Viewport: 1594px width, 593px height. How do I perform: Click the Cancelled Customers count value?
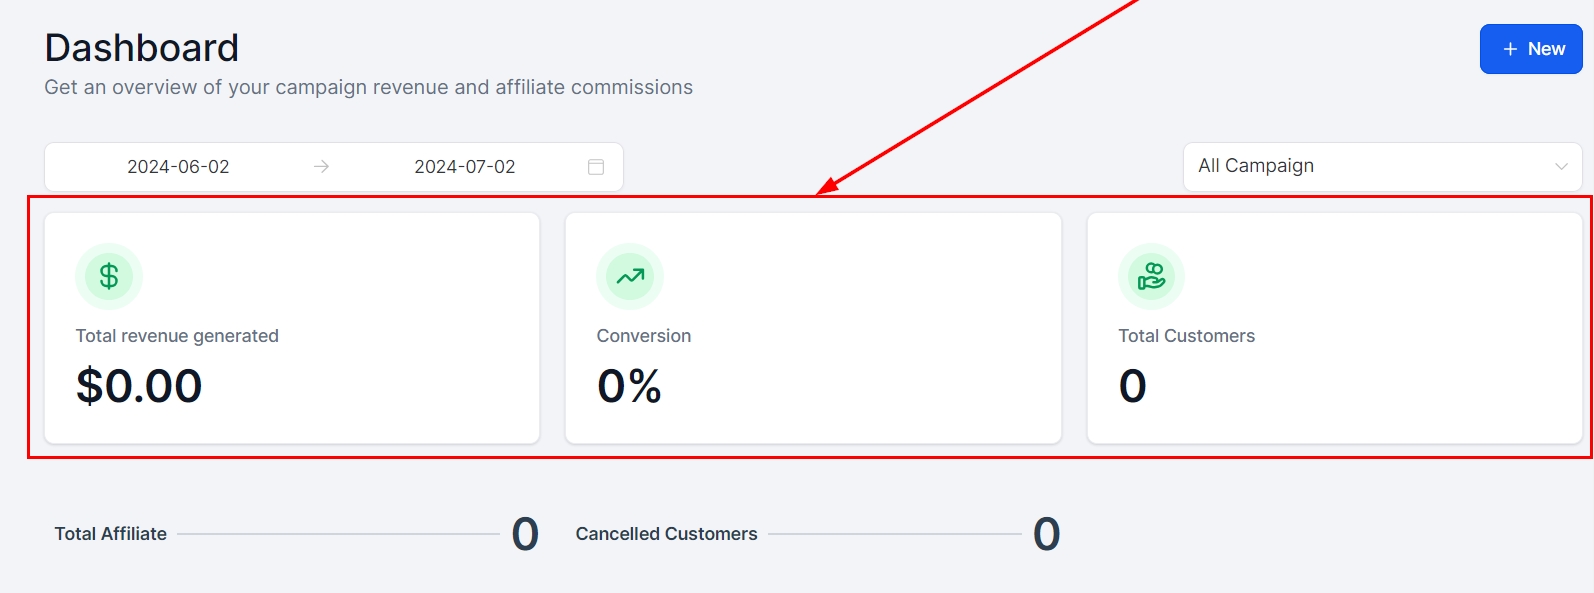click(x=1046, y=534)
